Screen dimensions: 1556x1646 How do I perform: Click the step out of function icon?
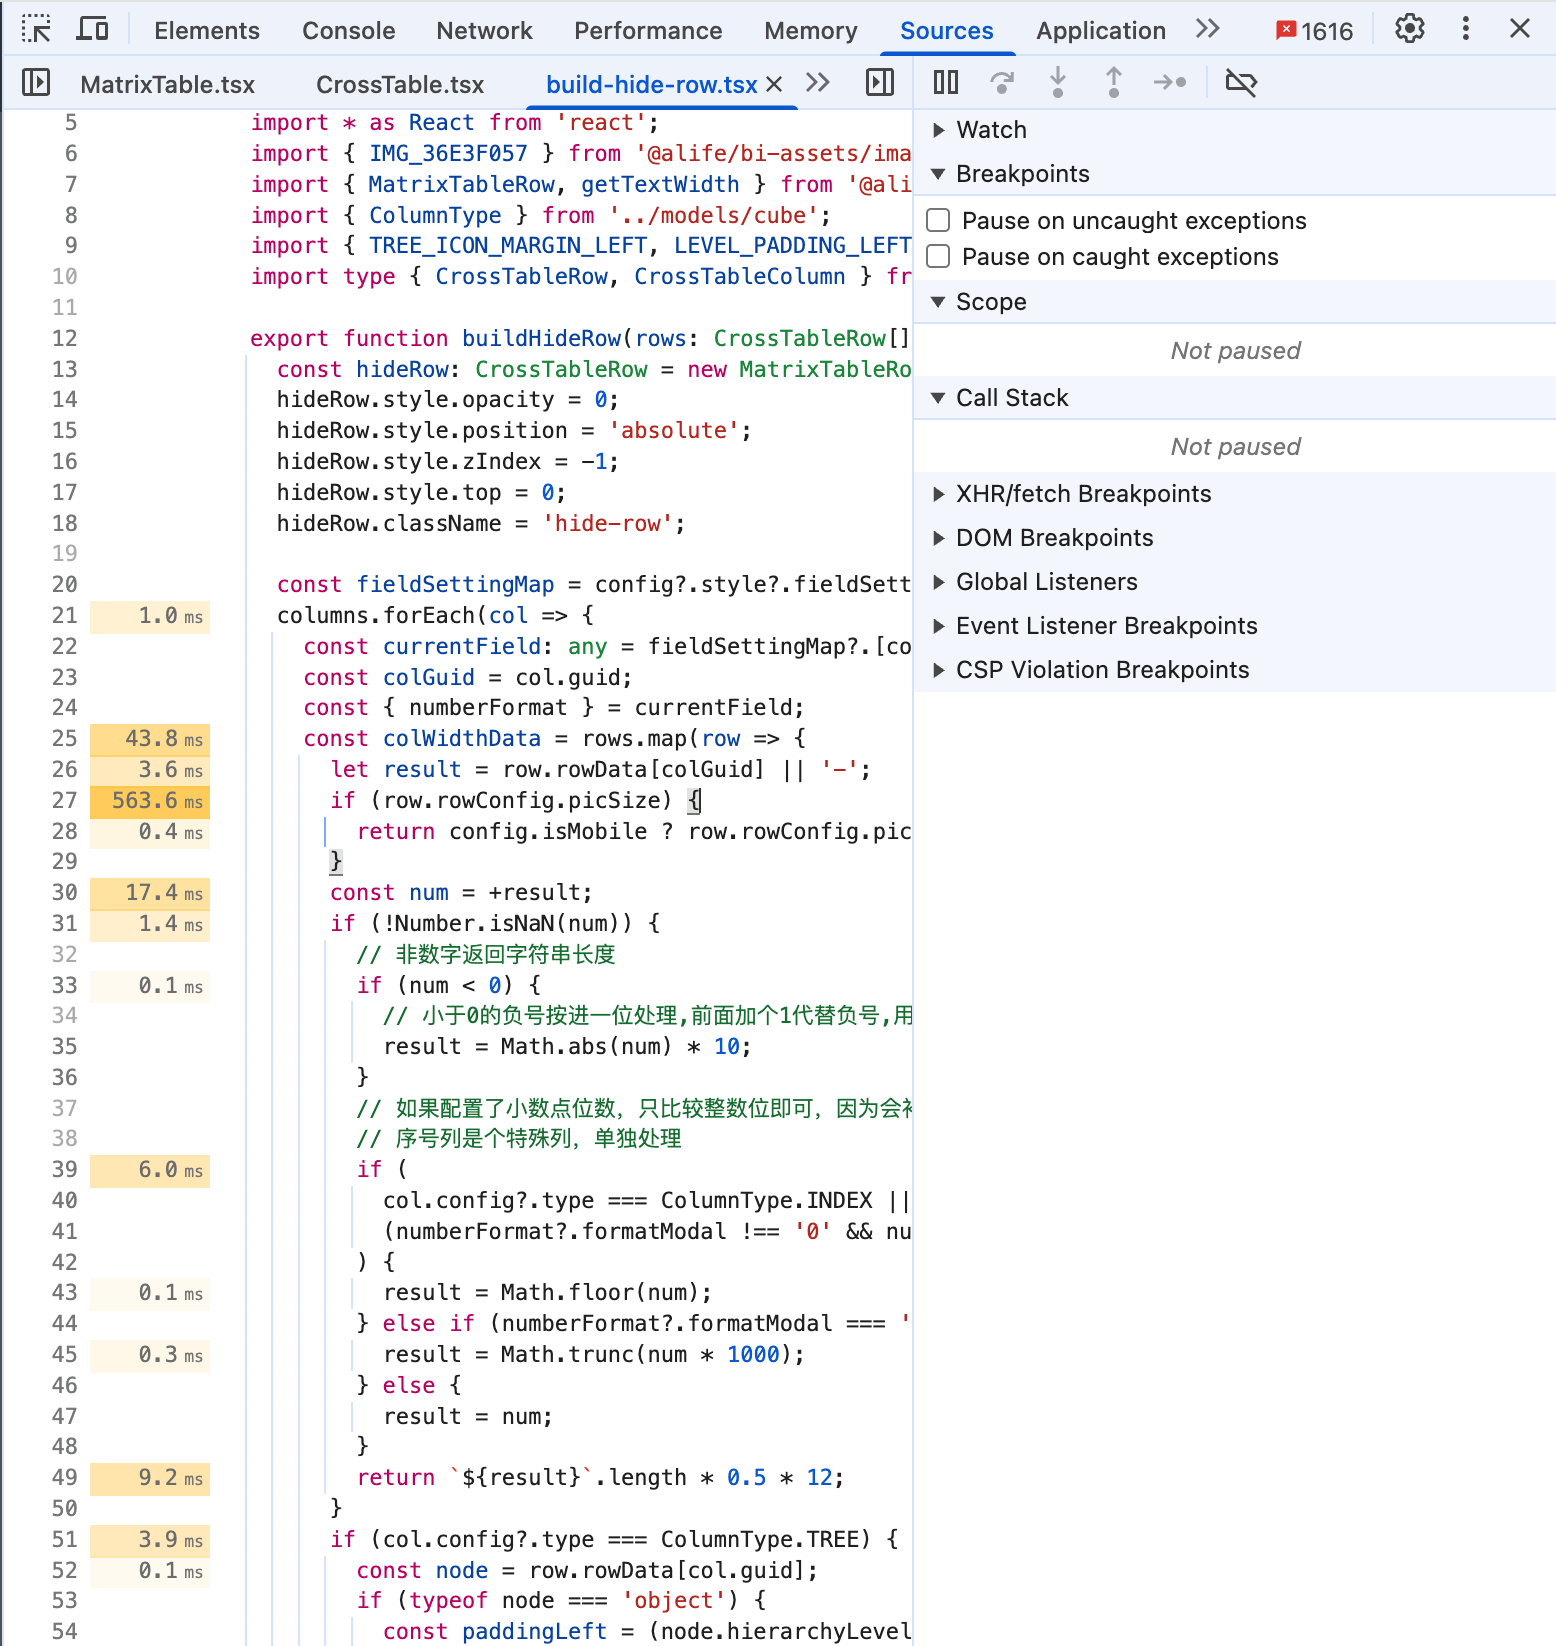(x=1113, y=82)
